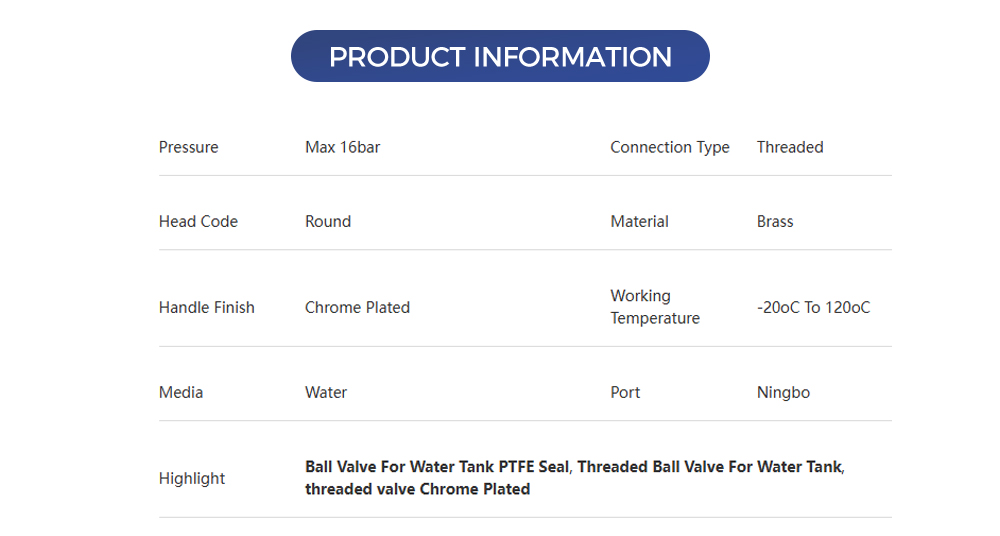The width and height of the screenshot is (1000, 536).
Task: Click the Working Temperature label
Action: (654, 307)
